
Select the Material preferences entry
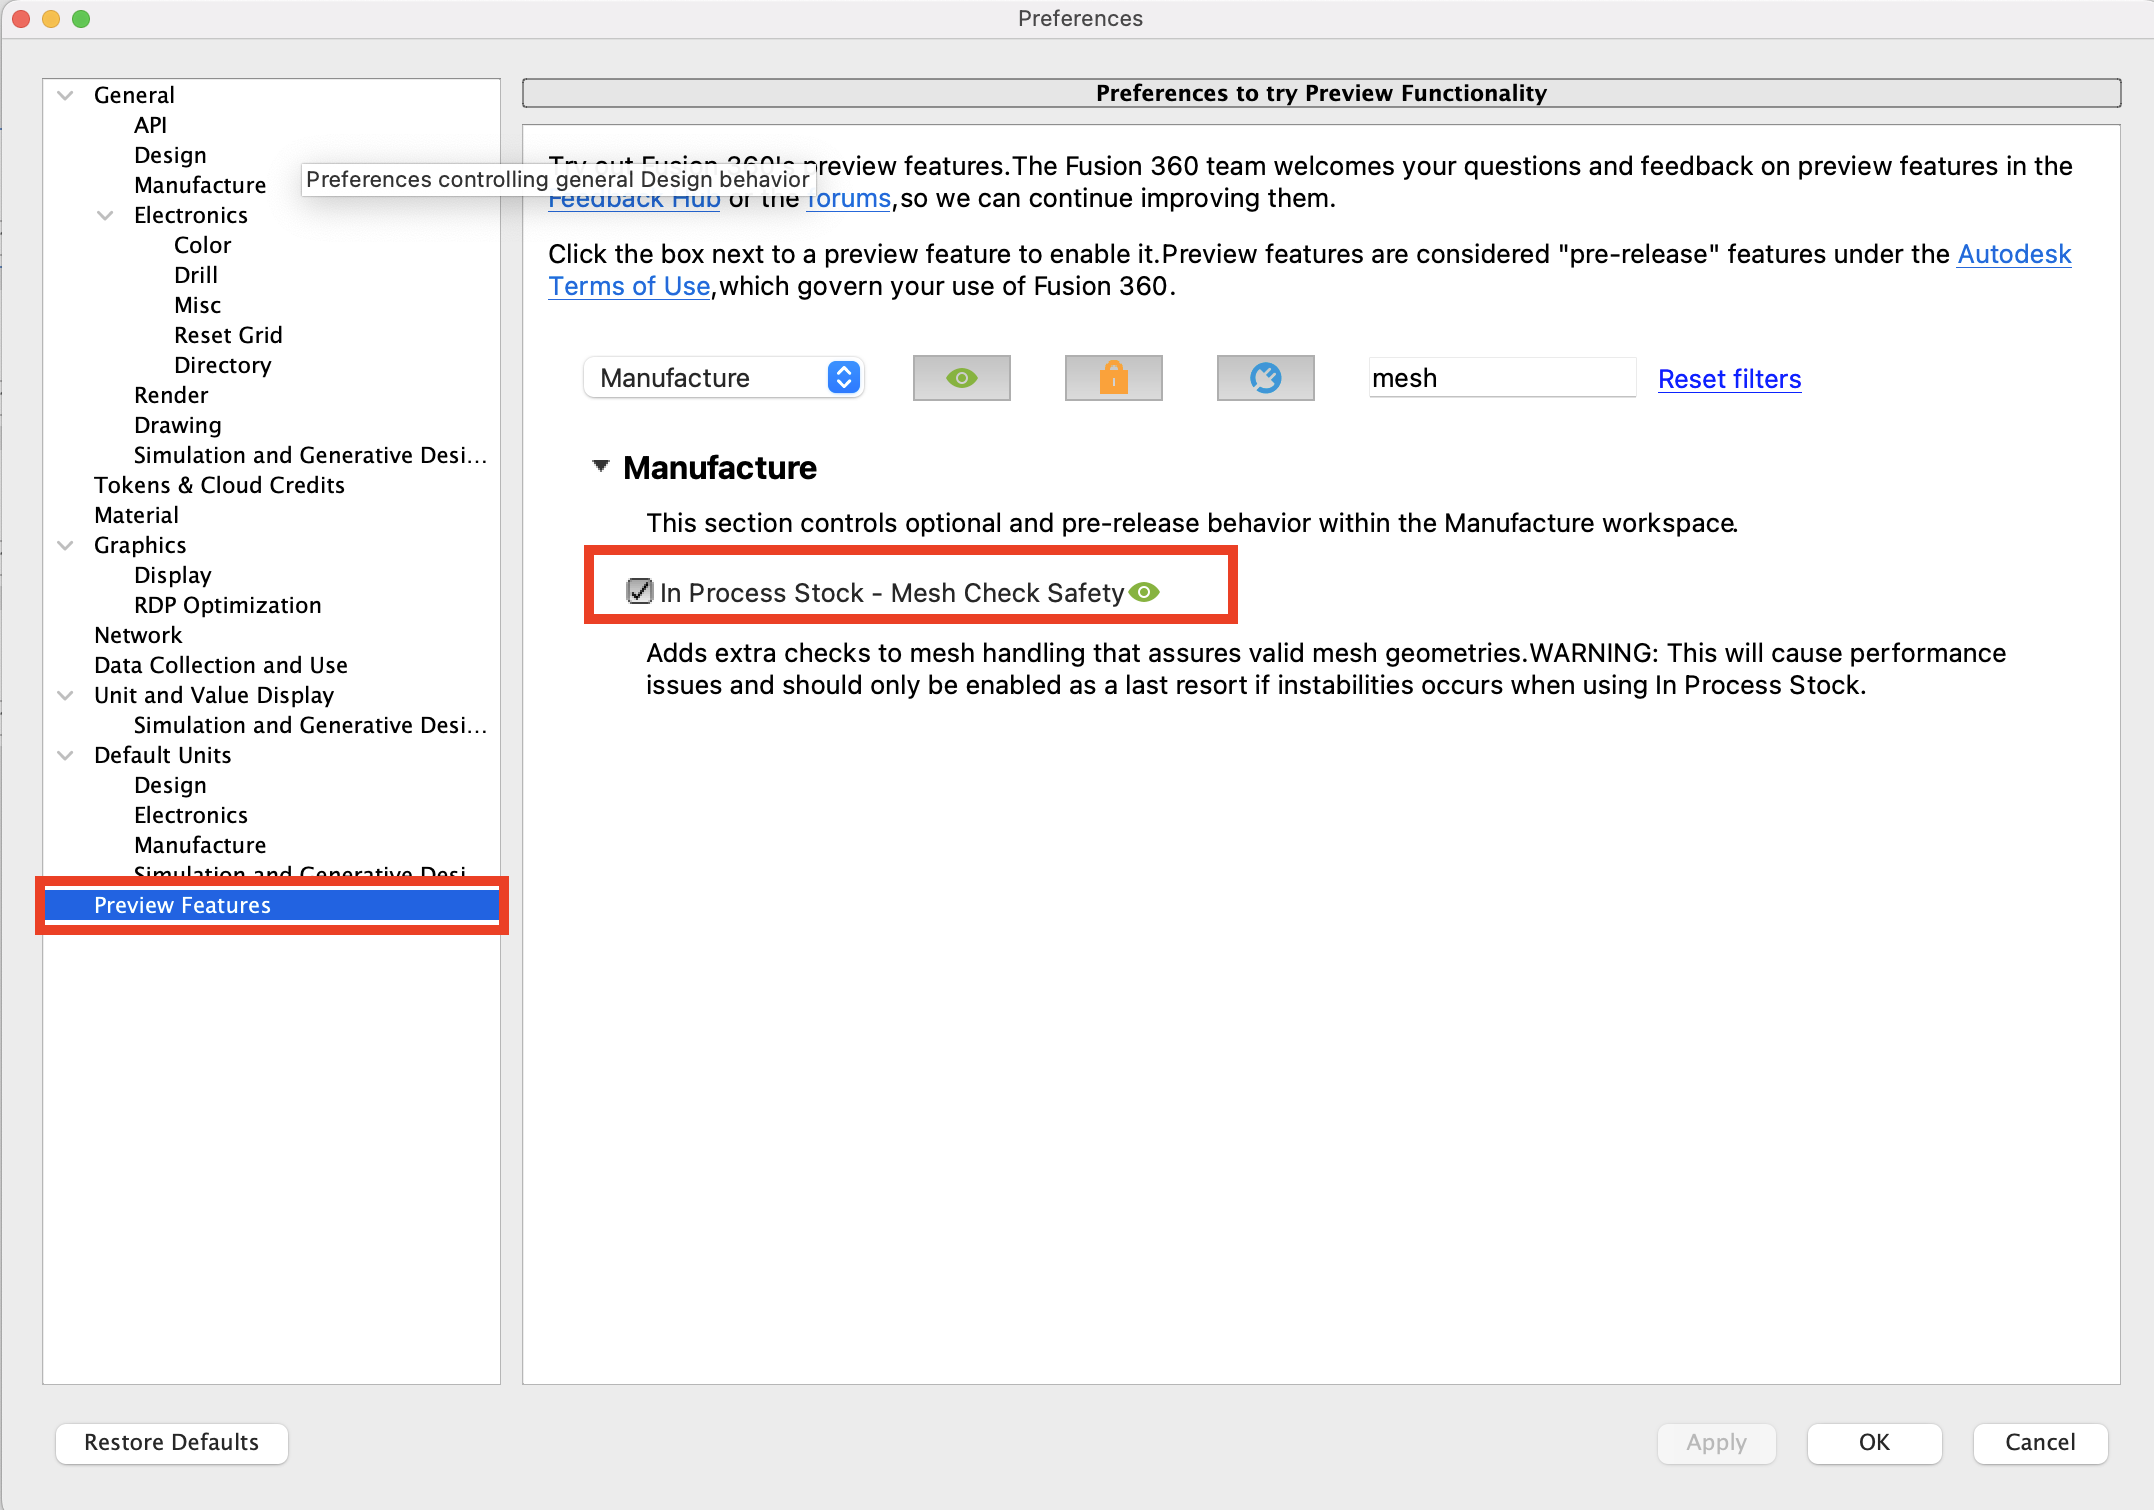pos(136,515)
